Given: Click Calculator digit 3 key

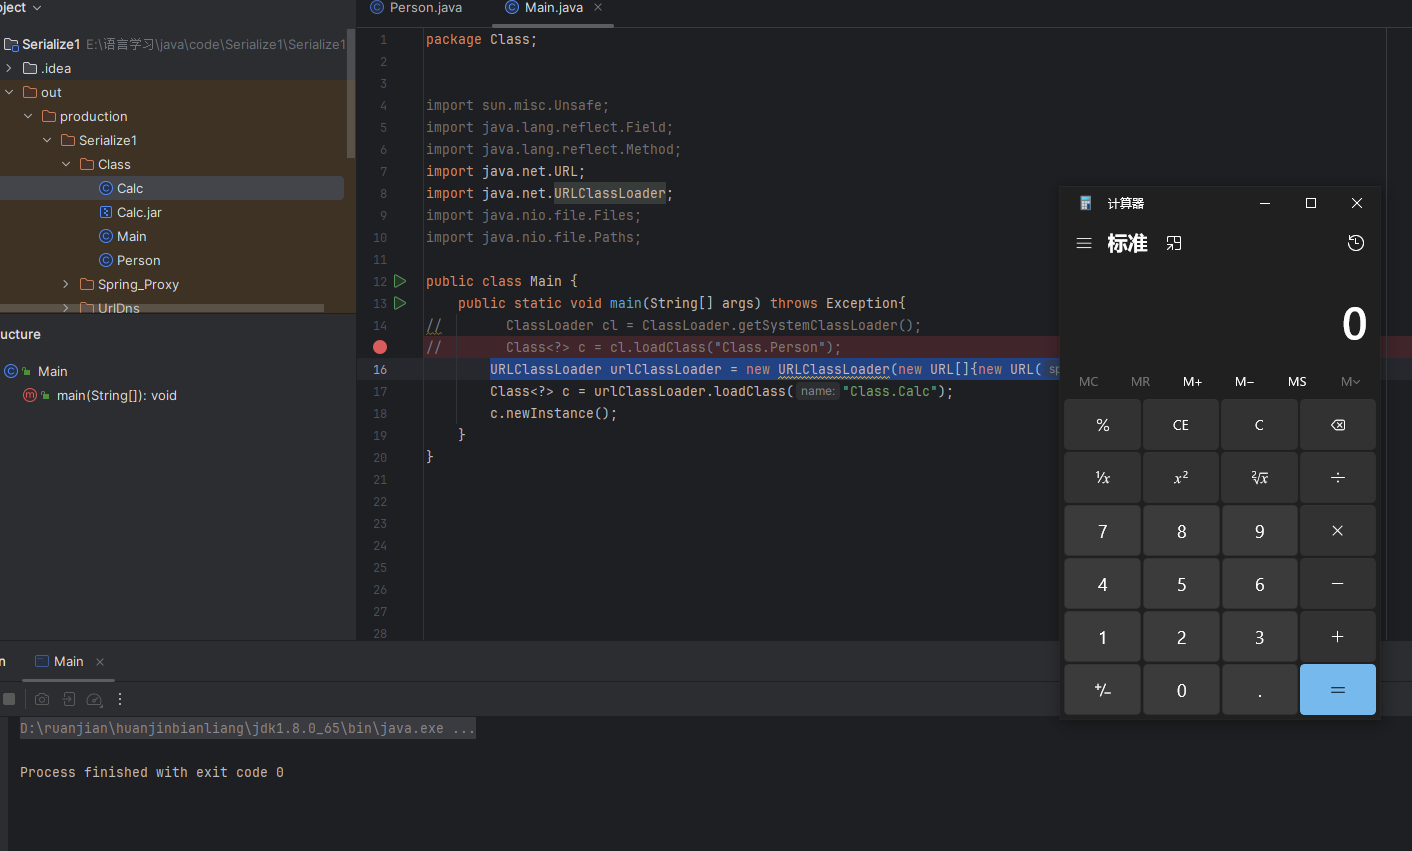Looking at the screenshot, I should 1260,637.
